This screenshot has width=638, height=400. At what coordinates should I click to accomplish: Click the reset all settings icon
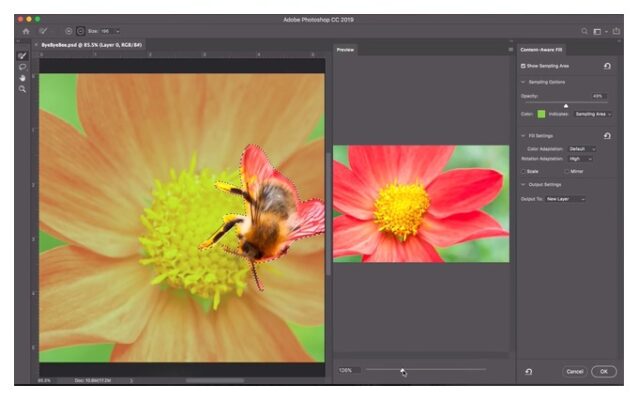tap(528, 372)
